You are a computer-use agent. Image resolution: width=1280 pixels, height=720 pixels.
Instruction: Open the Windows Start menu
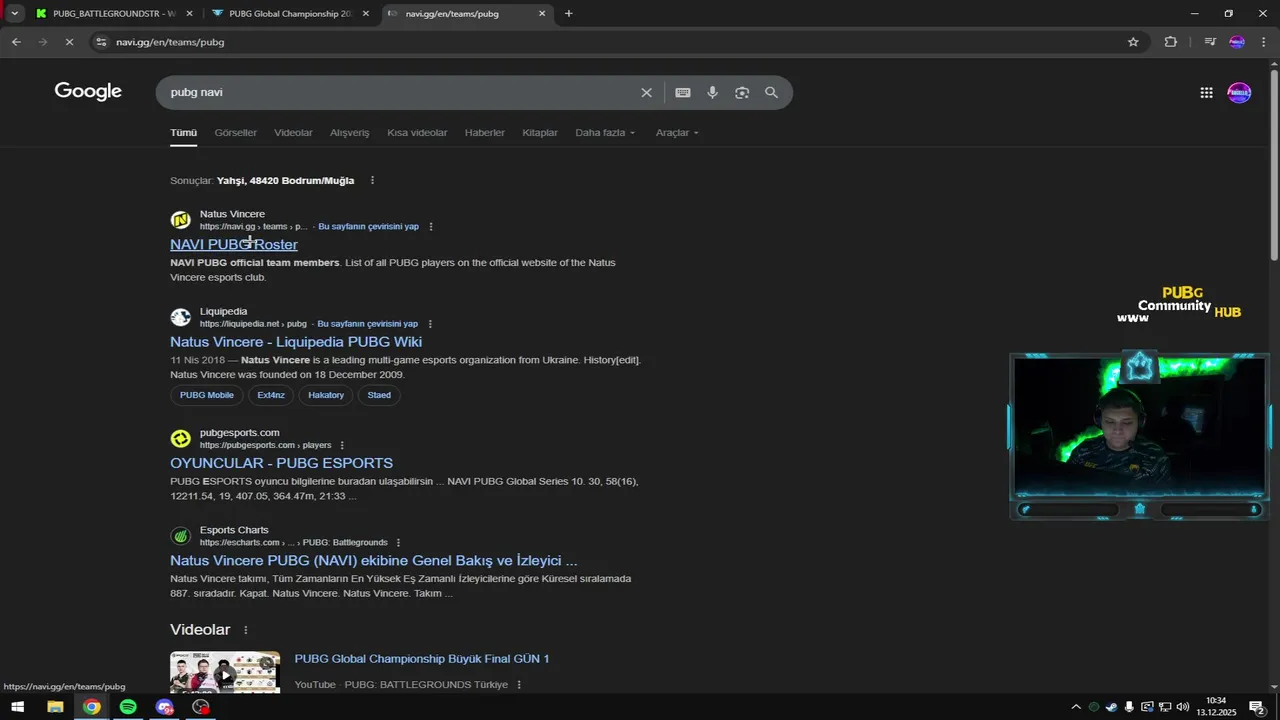pos(17,707)
